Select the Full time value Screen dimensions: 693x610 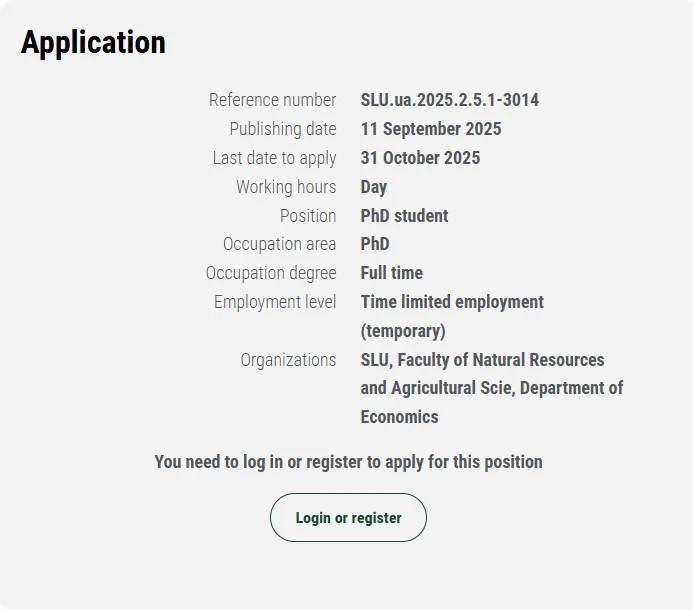point(391,273)
